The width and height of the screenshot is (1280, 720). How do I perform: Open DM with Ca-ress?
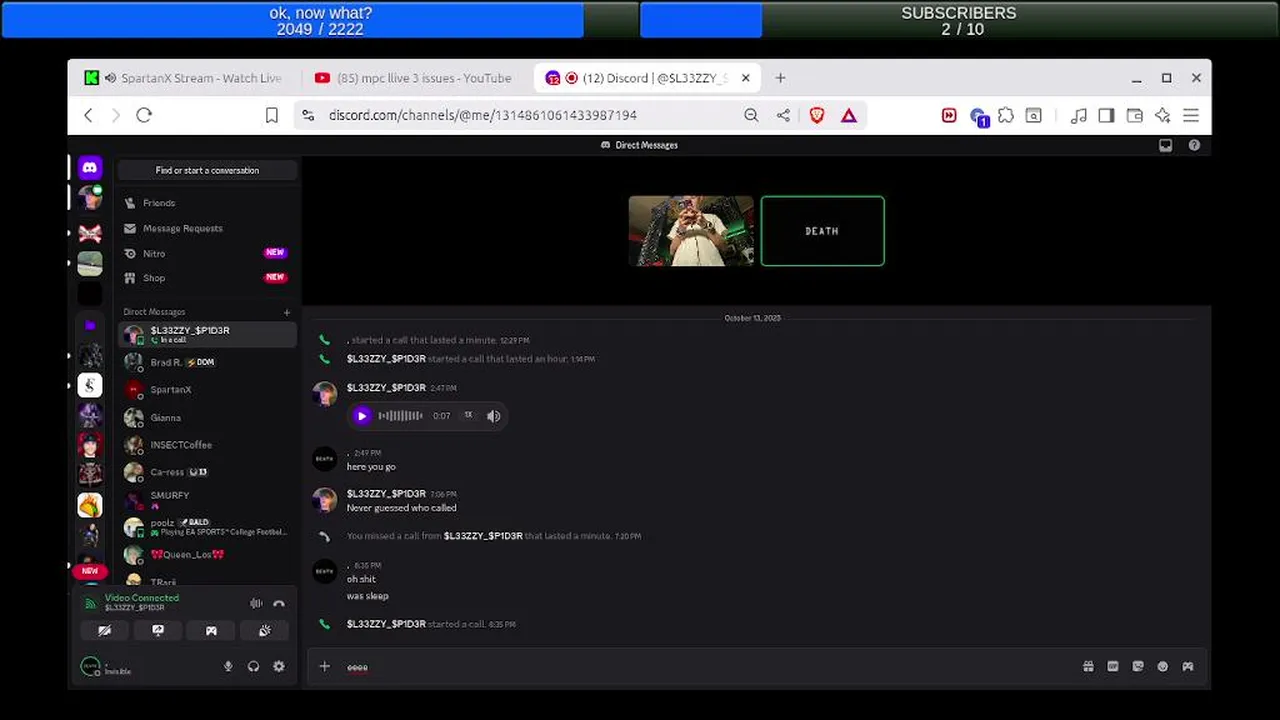coord(207,472)
